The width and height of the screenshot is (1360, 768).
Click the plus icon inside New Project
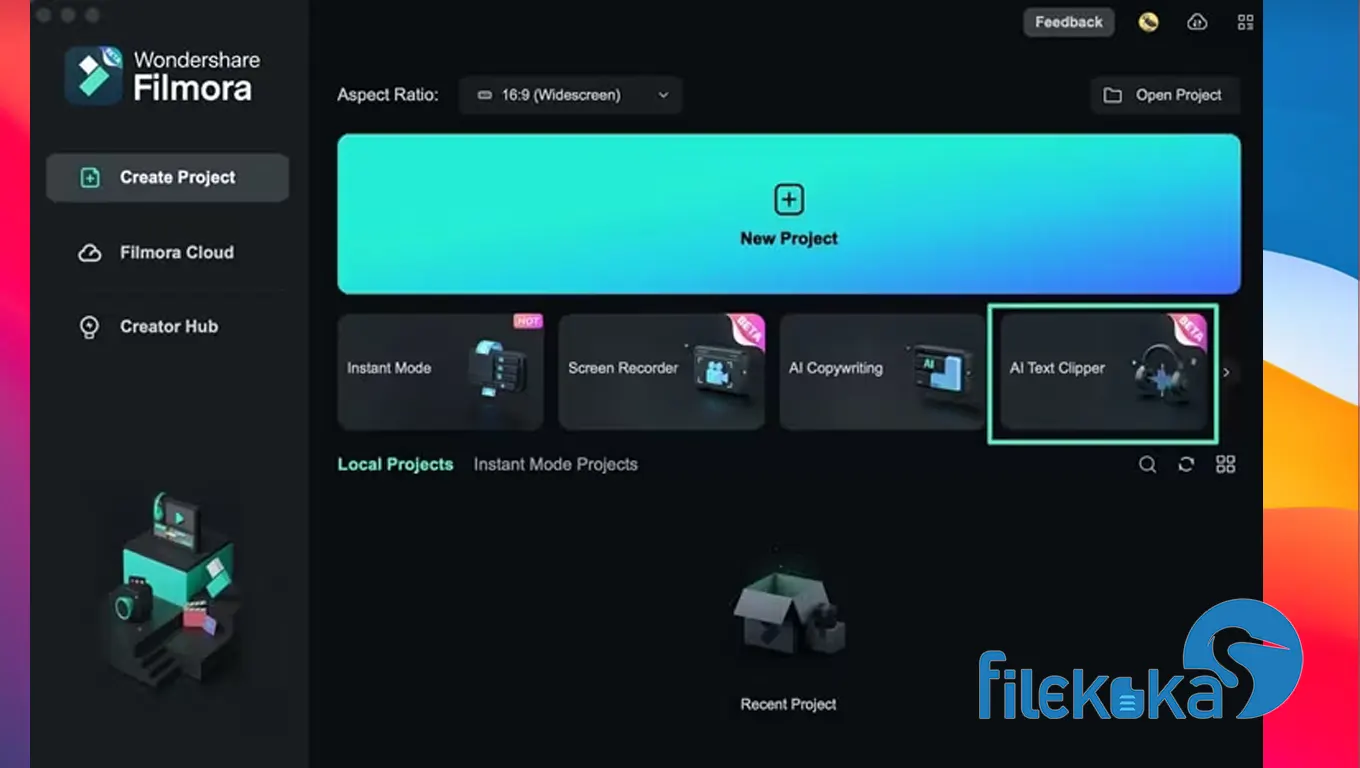coord(789,200)
